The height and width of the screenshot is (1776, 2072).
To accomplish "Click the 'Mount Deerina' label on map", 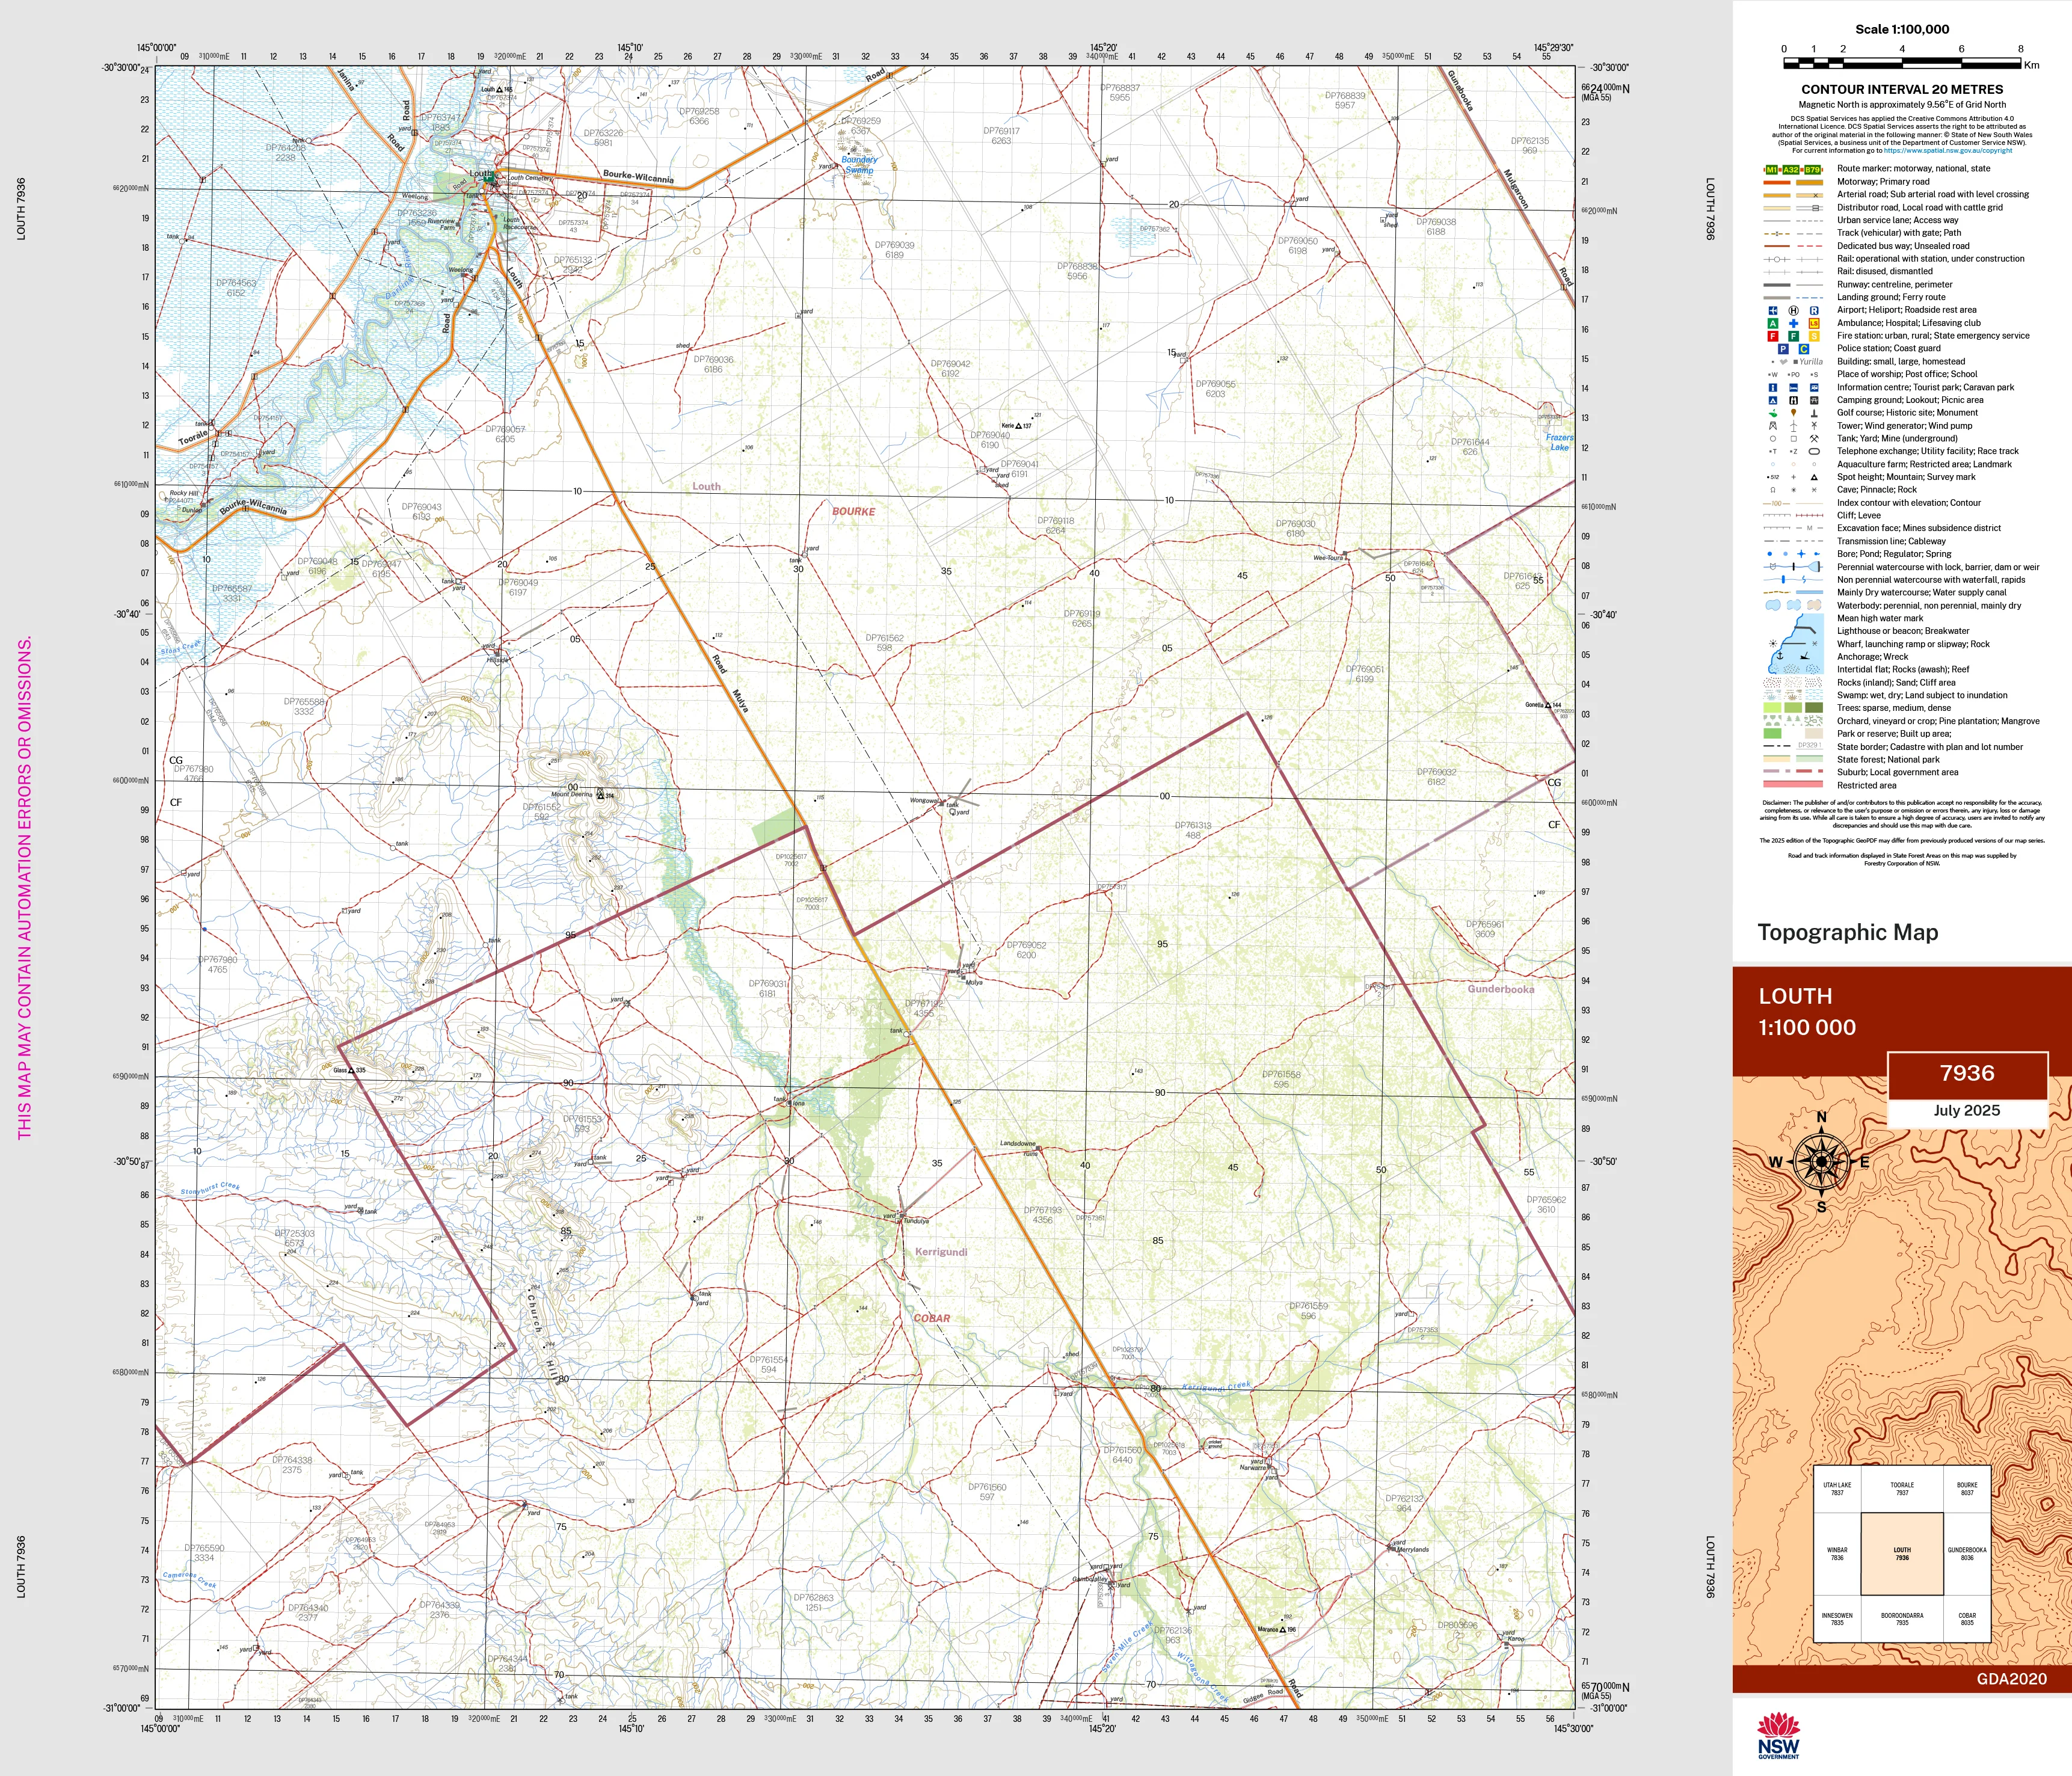I will click(x=572, y=794).
